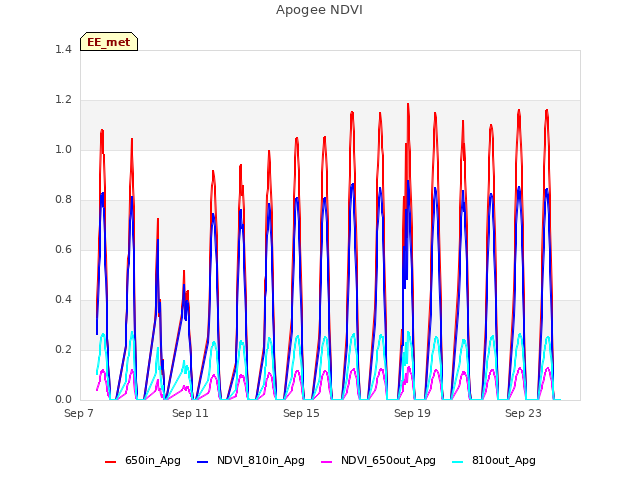This screenshot has width=640, height=480.
Task: Toggle the NDVI_650out_Apg legend entry
Action: [378, 460]
